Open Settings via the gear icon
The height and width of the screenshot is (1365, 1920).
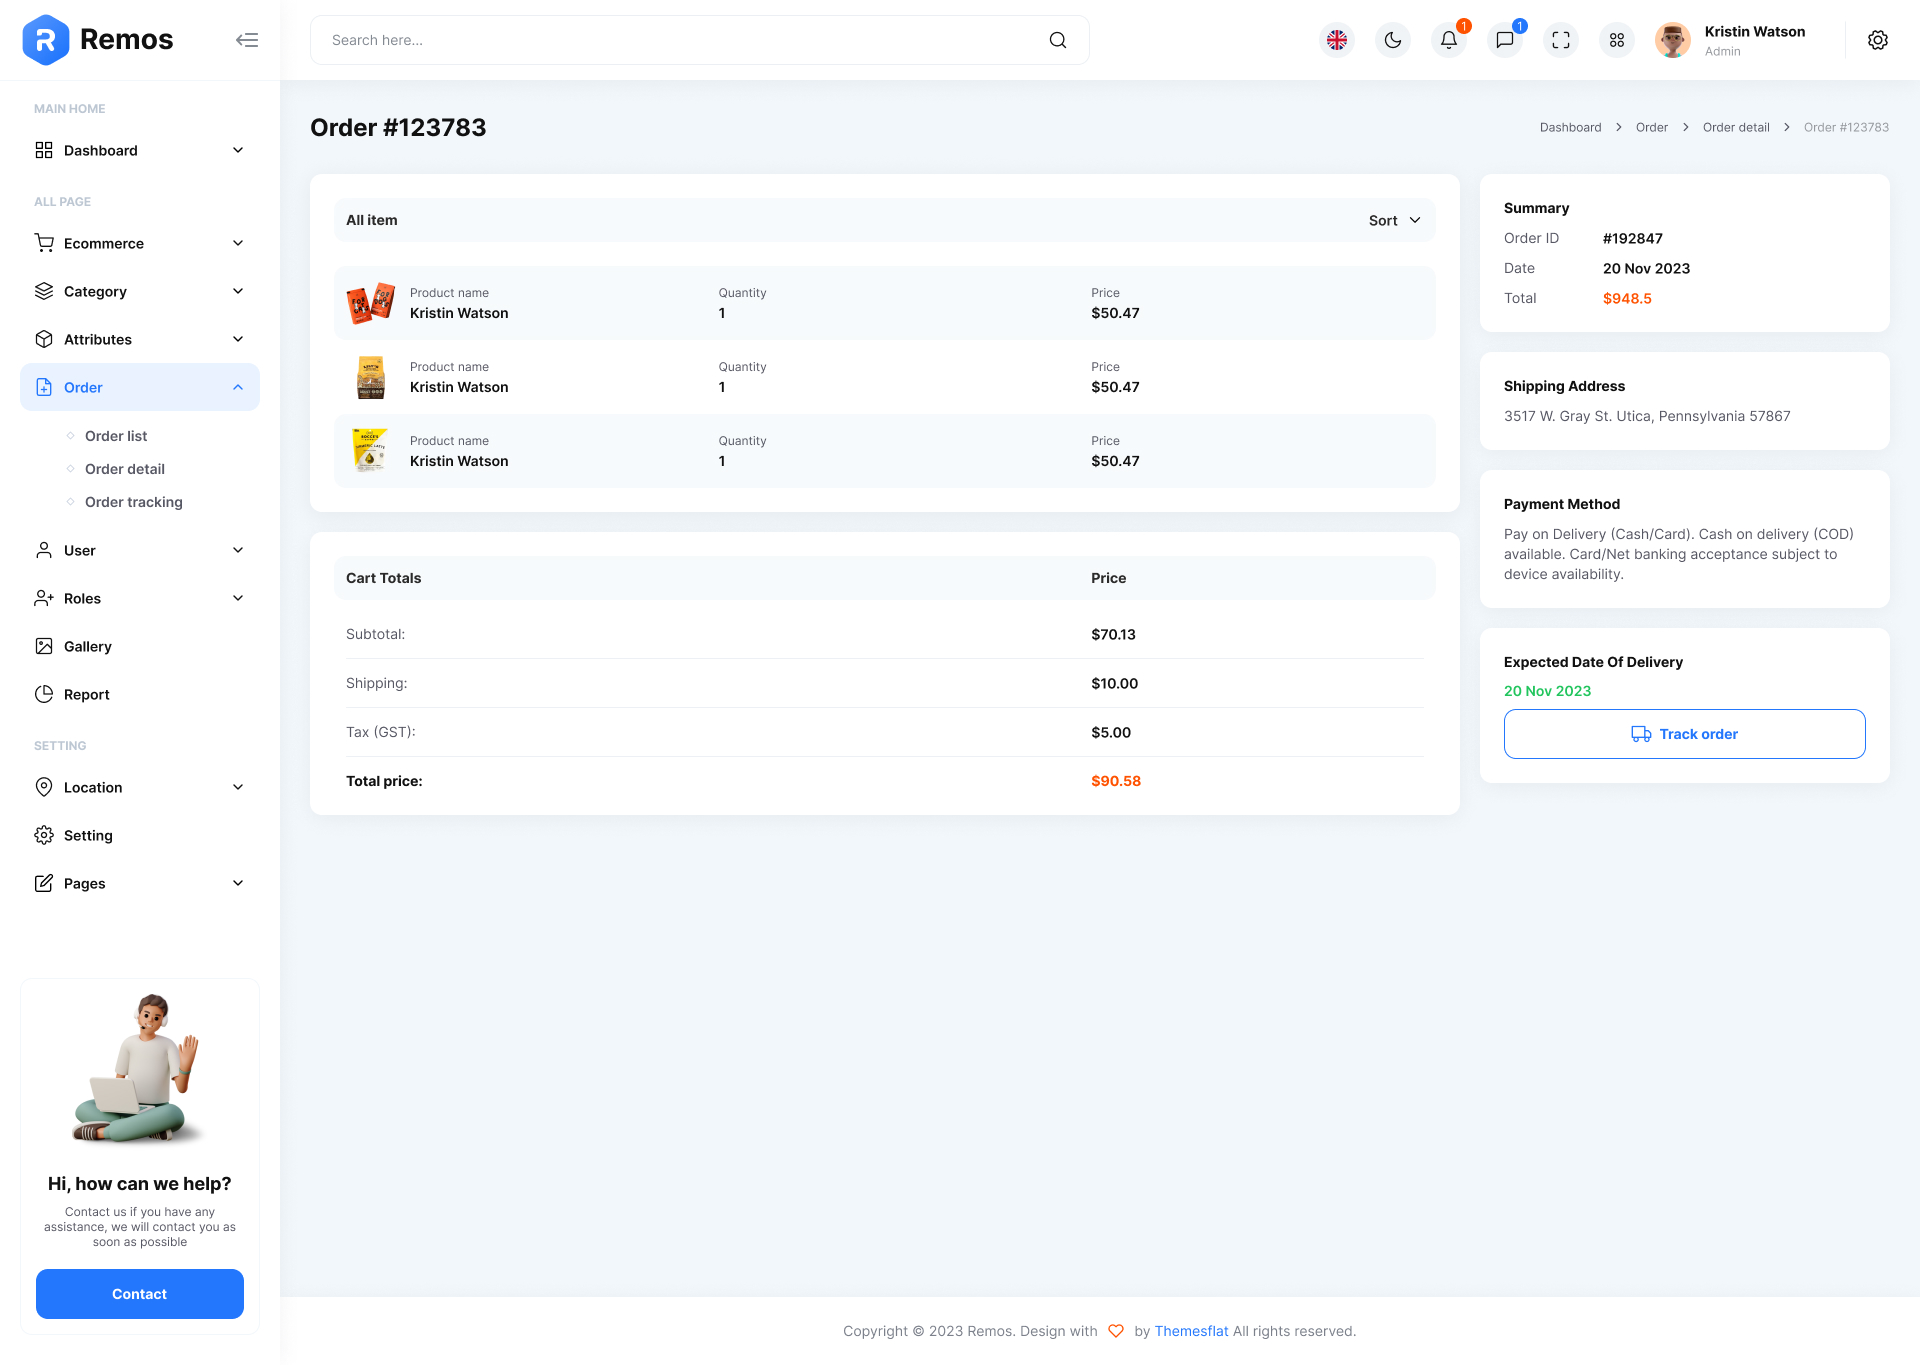(1878, 40)
